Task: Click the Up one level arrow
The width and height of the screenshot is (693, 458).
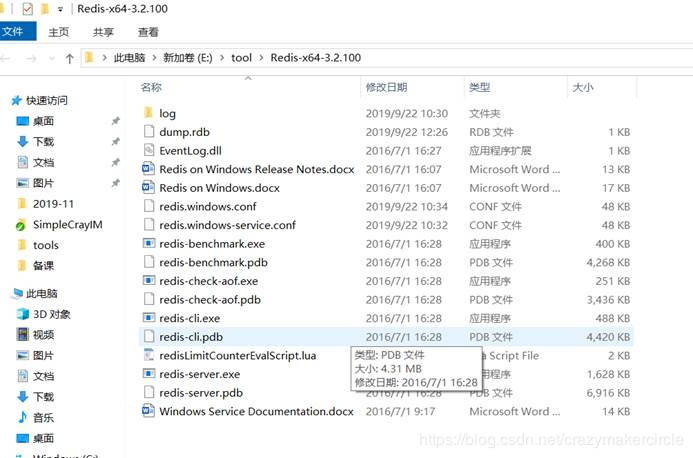Action: coord(69,58)
